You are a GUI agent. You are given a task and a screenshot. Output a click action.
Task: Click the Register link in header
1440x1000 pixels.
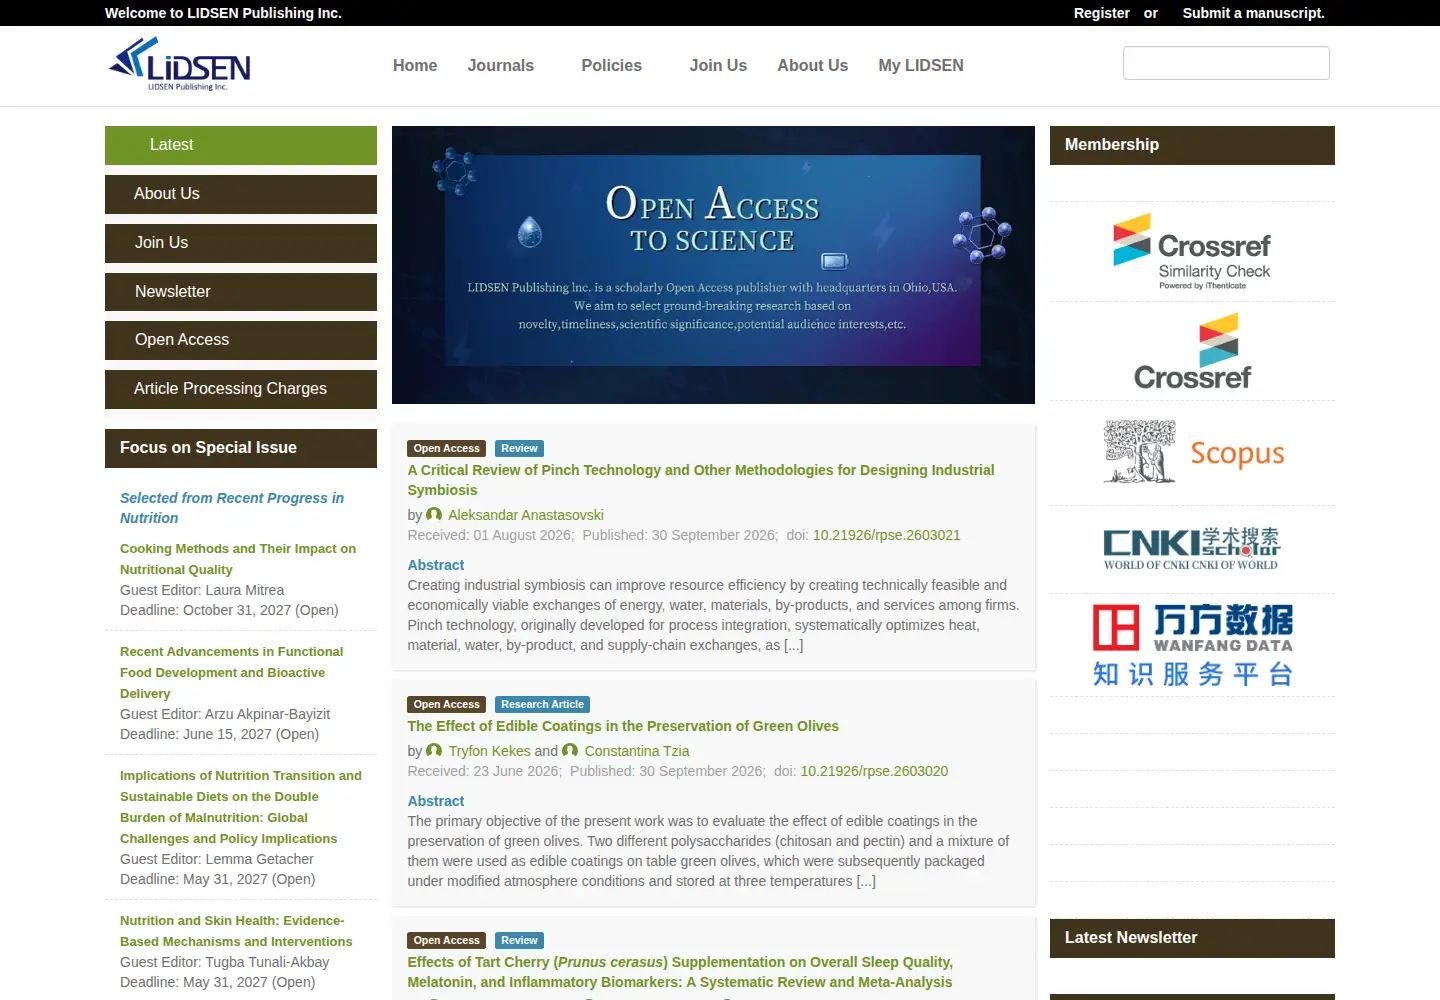click(1101, 13)
